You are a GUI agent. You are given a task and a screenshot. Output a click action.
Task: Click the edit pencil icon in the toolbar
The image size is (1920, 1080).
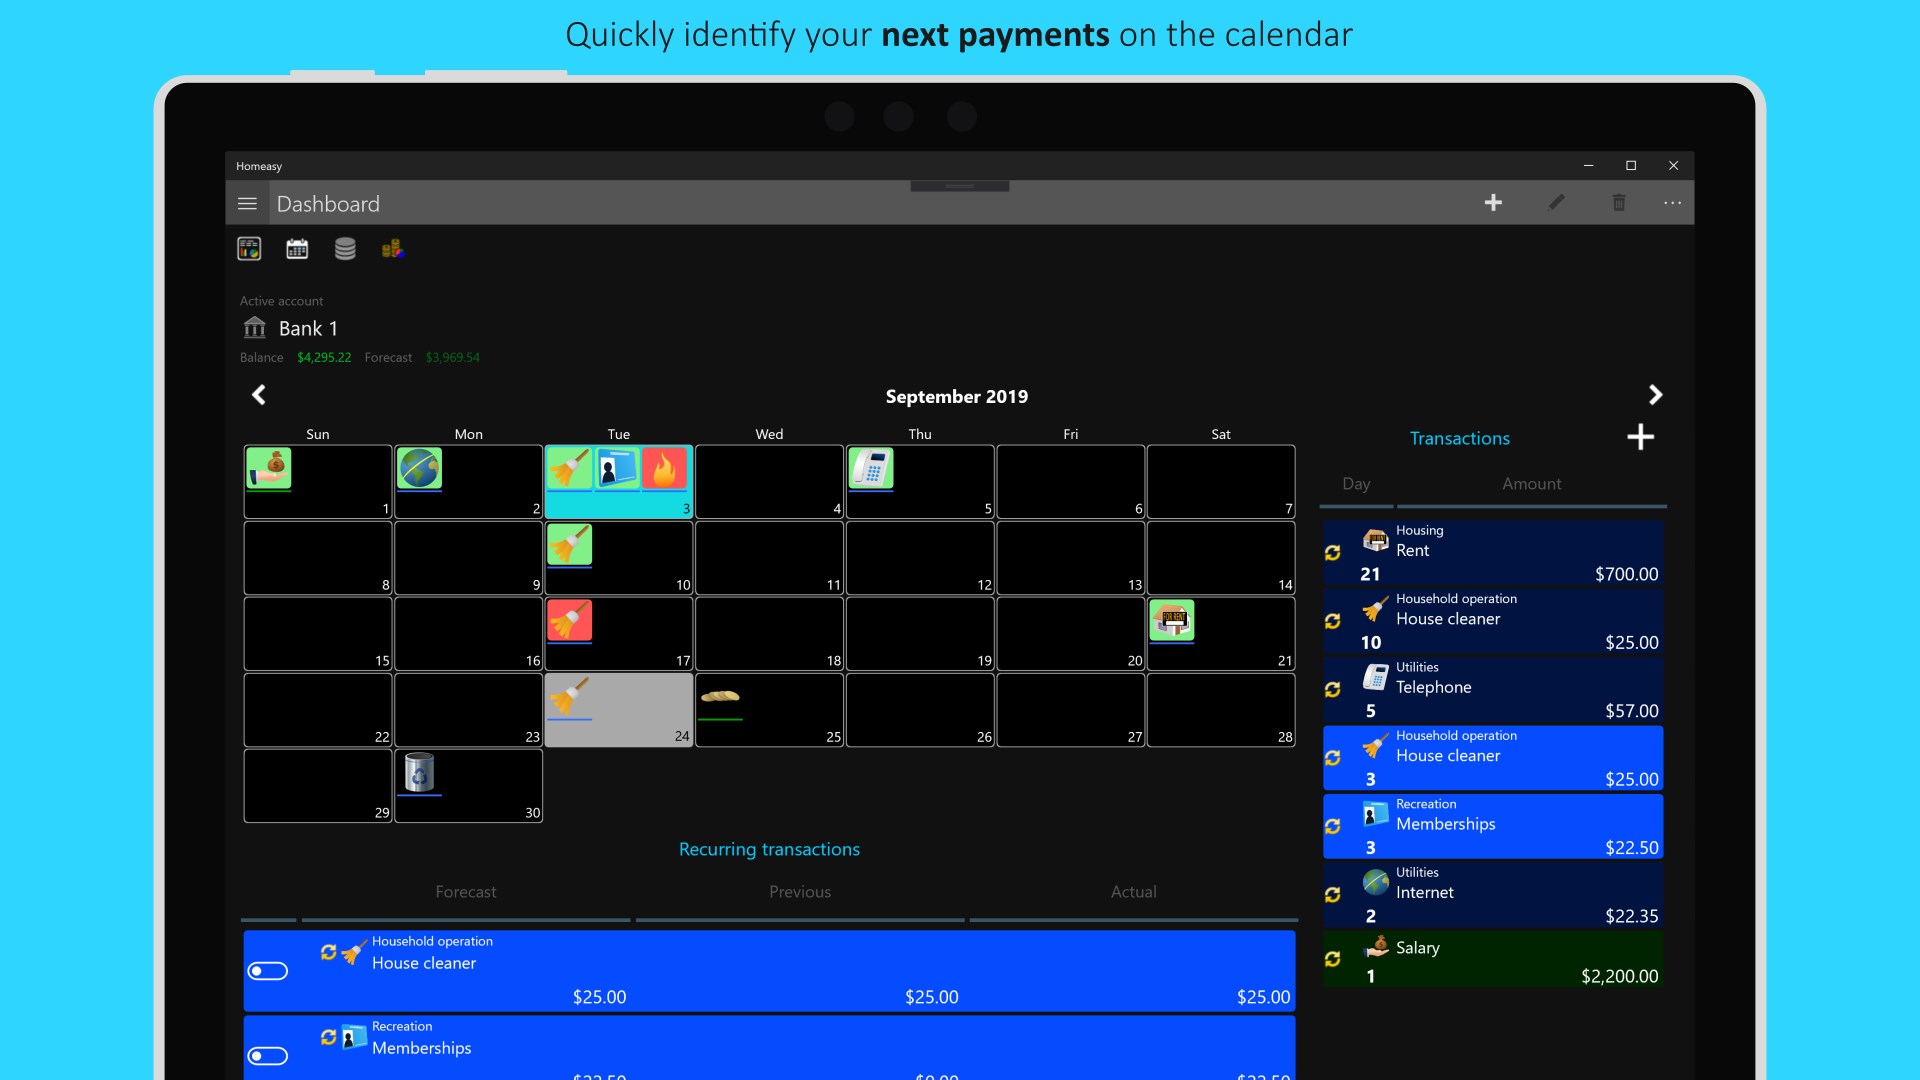[1556, 203]
